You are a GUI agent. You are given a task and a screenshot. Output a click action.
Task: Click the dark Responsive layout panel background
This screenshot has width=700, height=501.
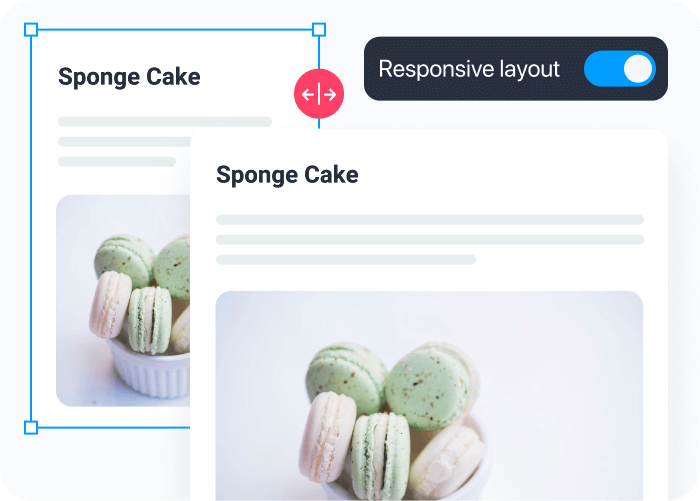[516, 69]
